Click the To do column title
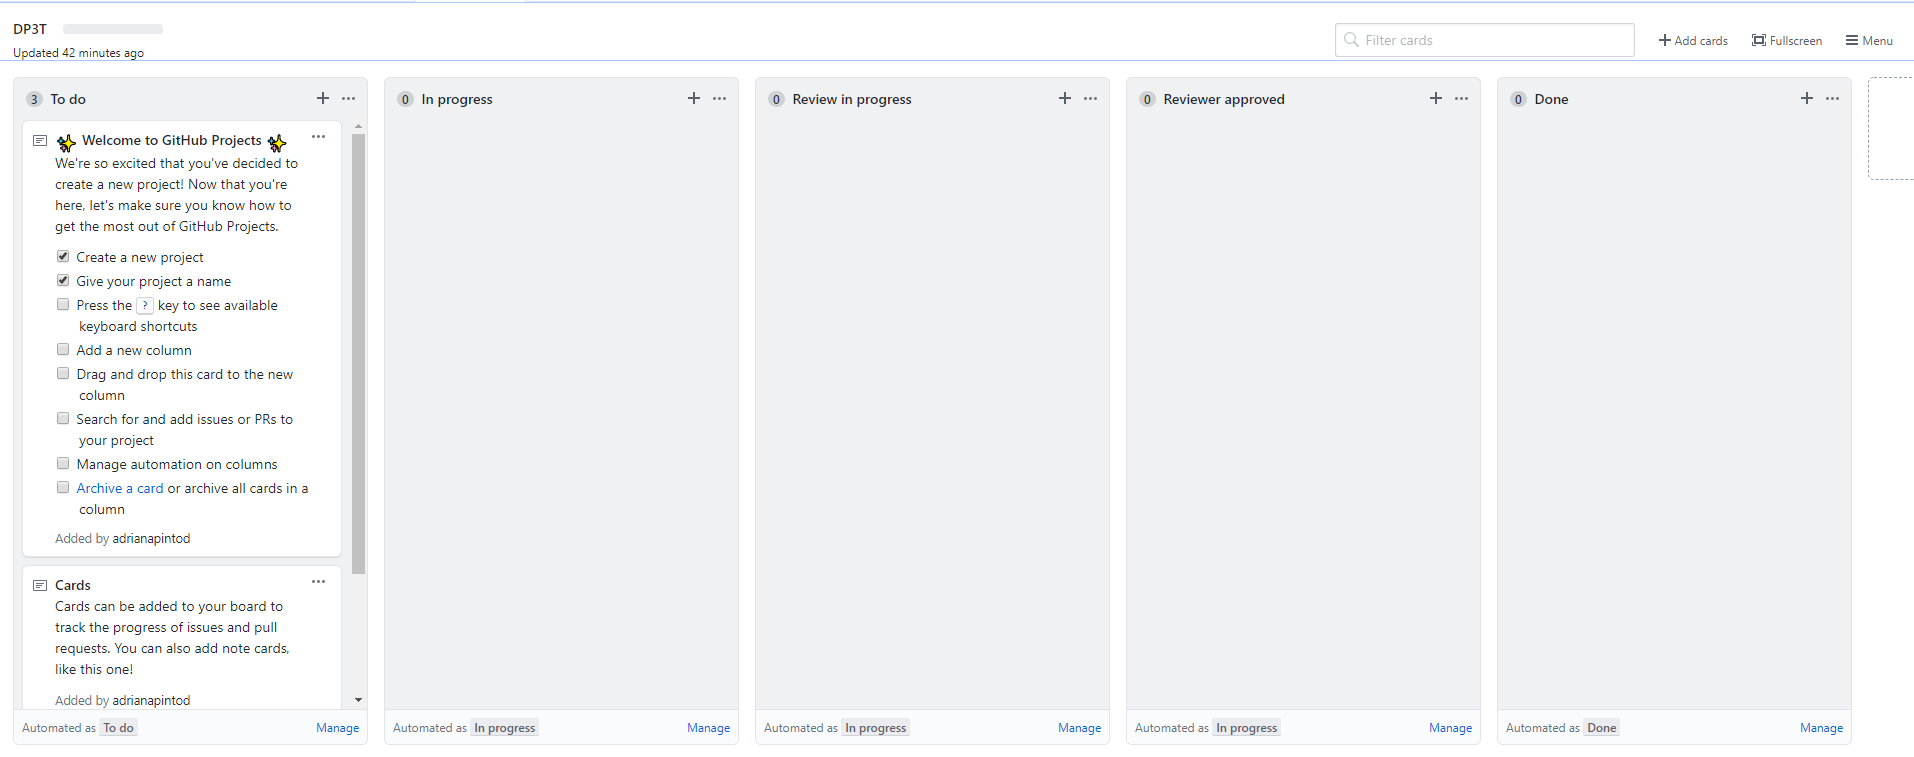This screenshot has width=1914, height=757. (68, 99)
